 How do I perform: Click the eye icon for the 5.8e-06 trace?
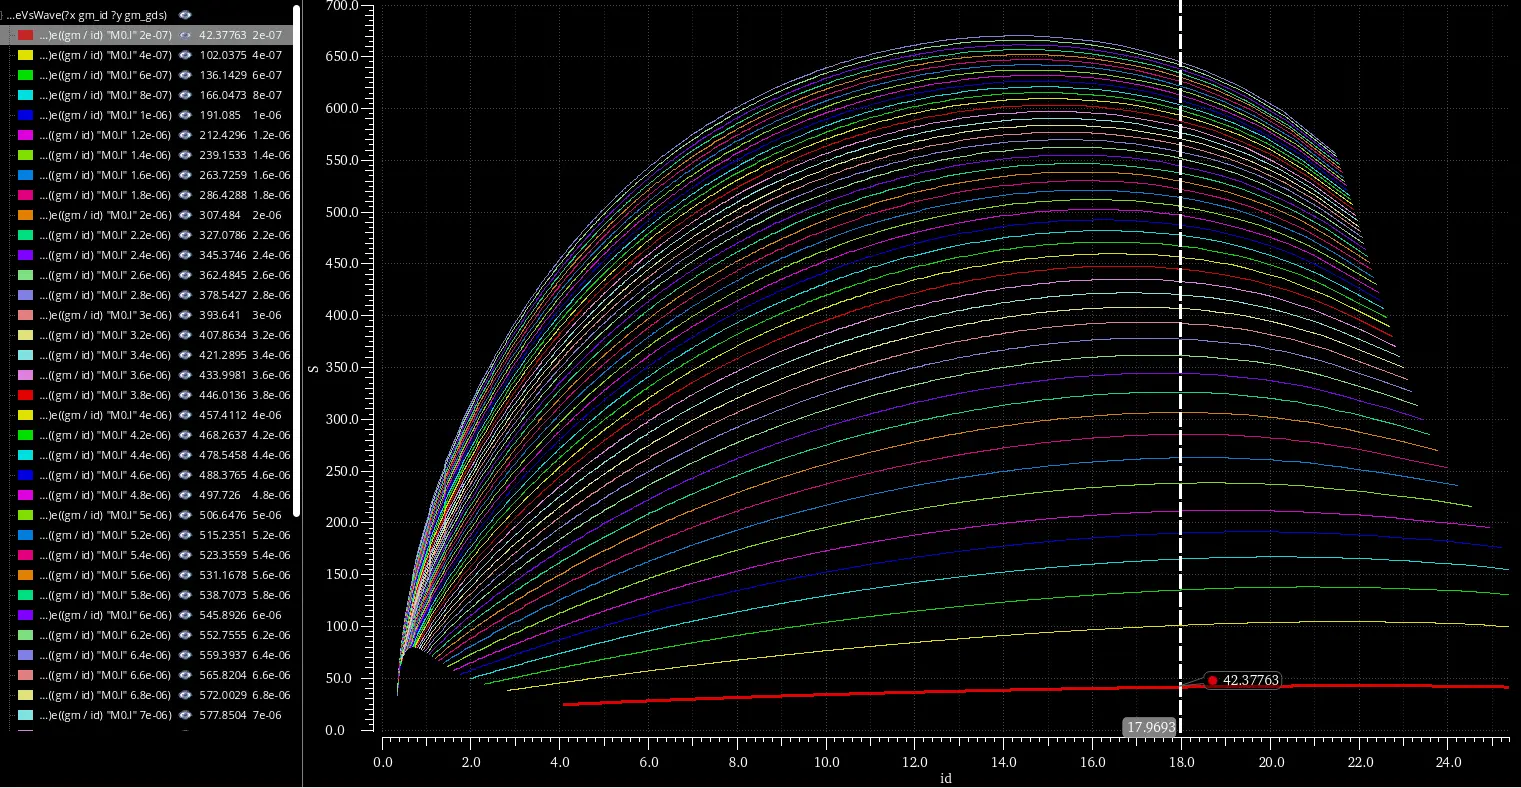click(185, 595)
